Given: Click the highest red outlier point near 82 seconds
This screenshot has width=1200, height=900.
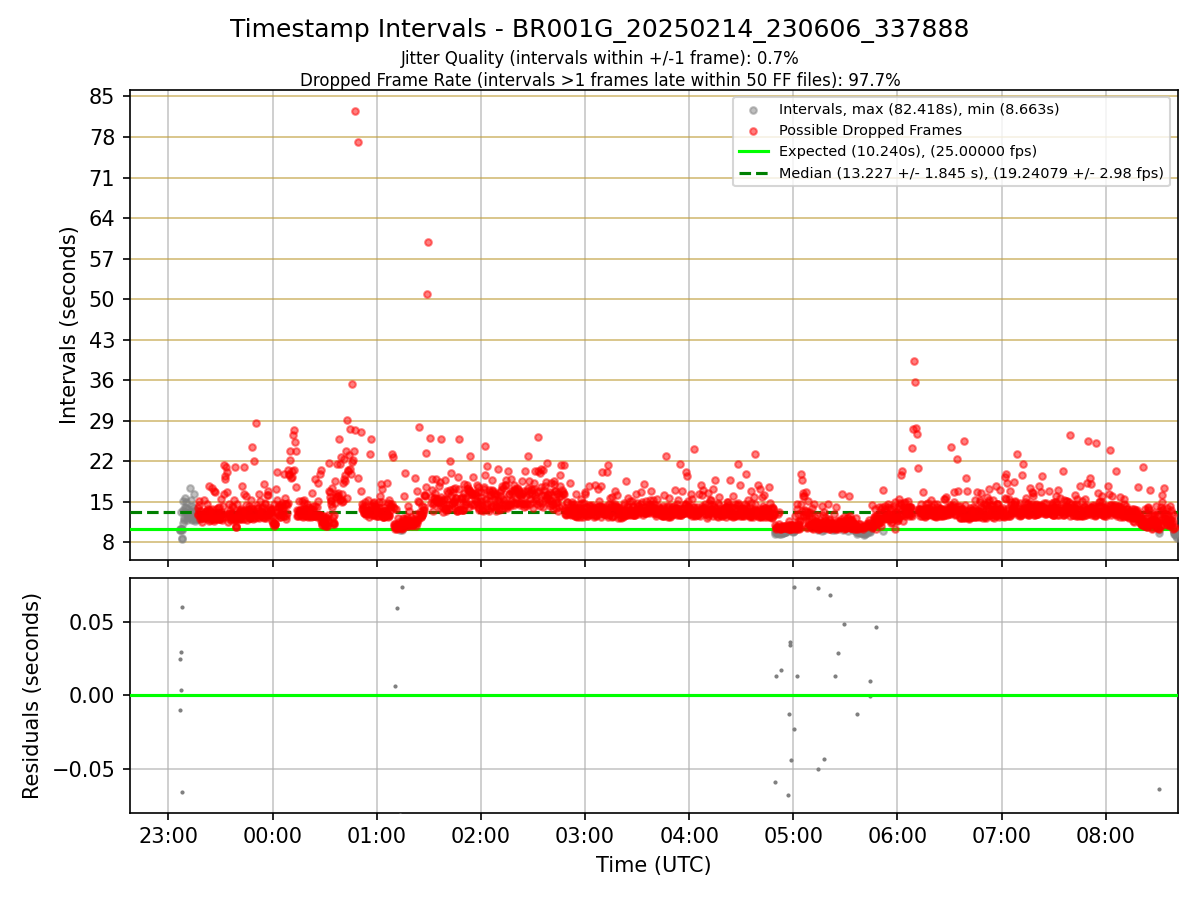Looking at the screenshot, I should [x=355, y=111].
